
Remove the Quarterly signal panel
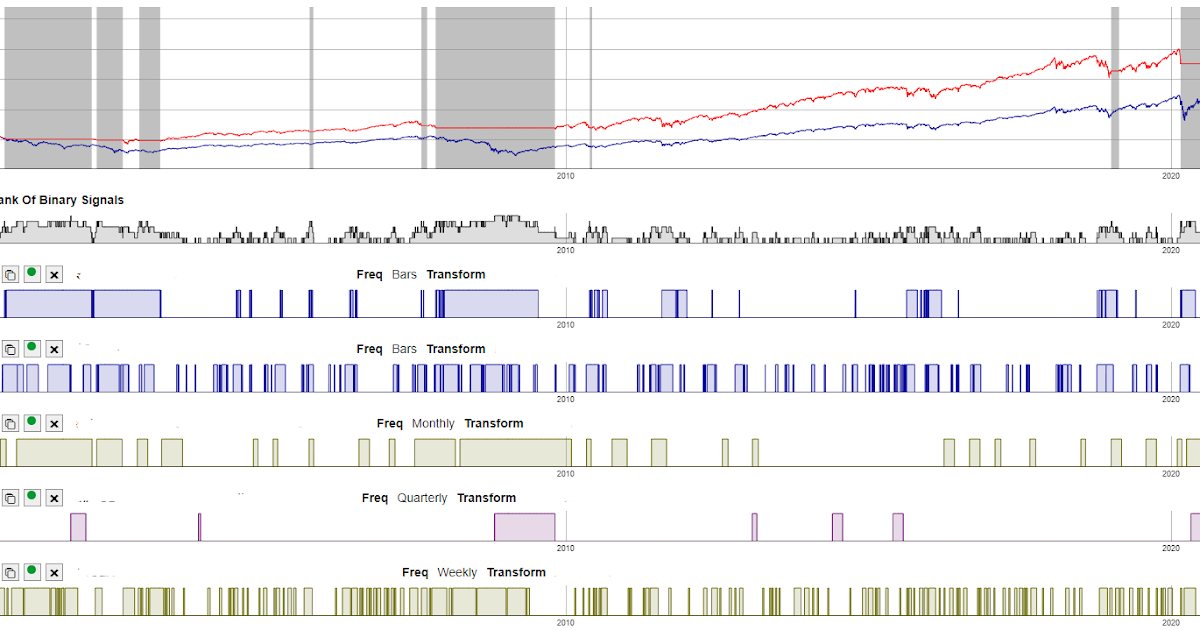54,497
